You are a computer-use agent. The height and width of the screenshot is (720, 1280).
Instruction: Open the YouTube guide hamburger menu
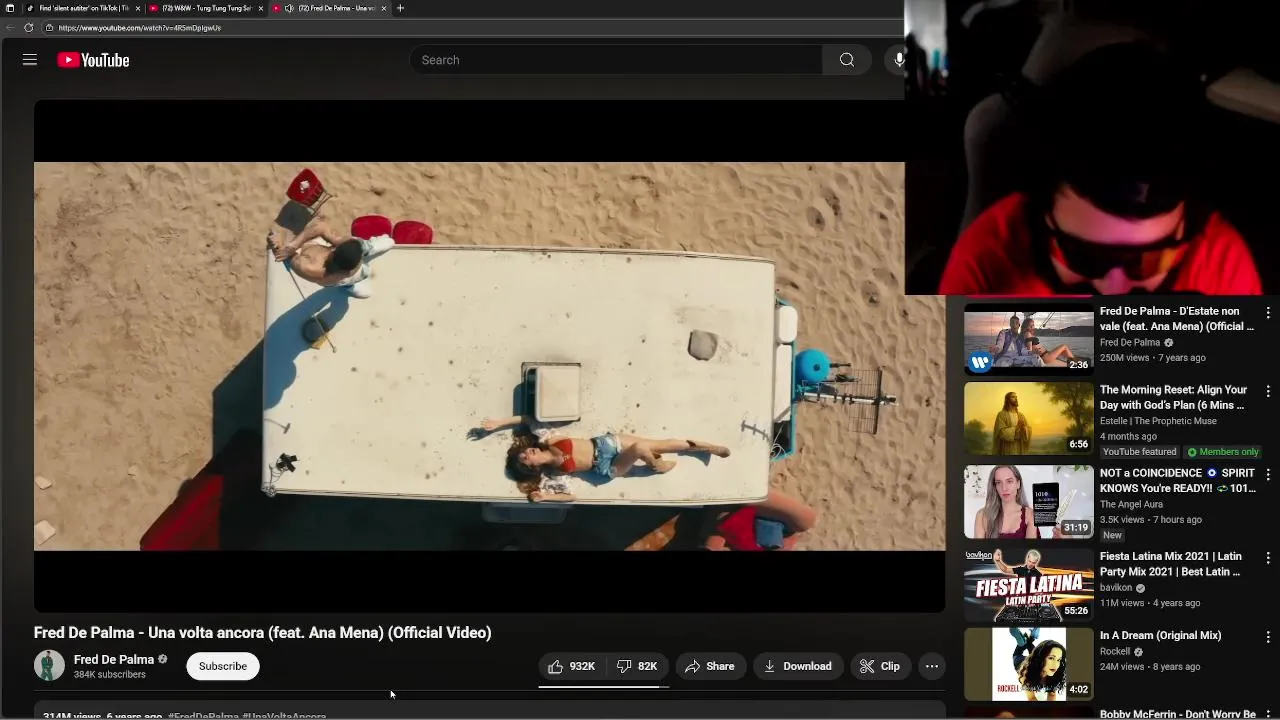(x=30, y=60)
